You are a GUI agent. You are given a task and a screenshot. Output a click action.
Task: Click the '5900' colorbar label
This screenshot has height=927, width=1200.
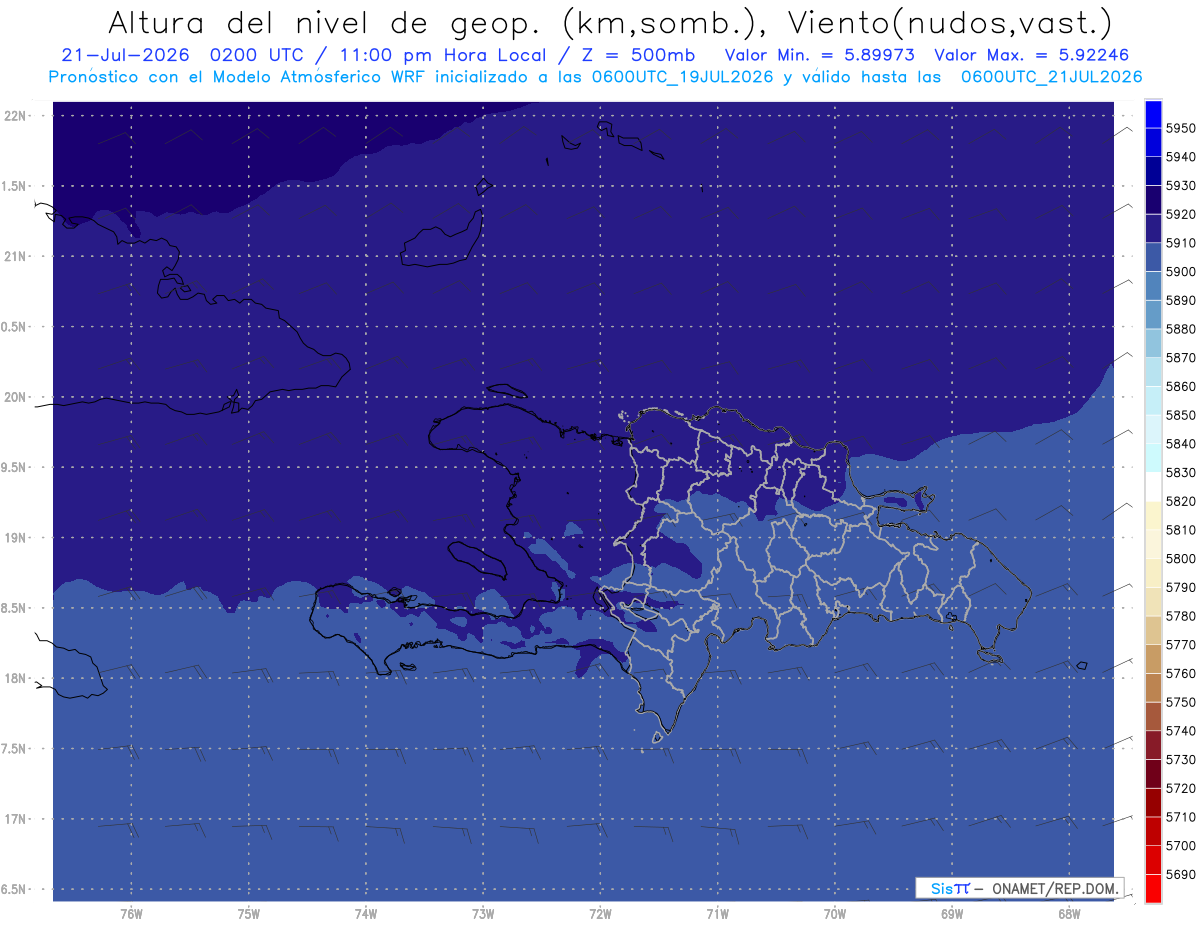click(x=1180, y=271)
